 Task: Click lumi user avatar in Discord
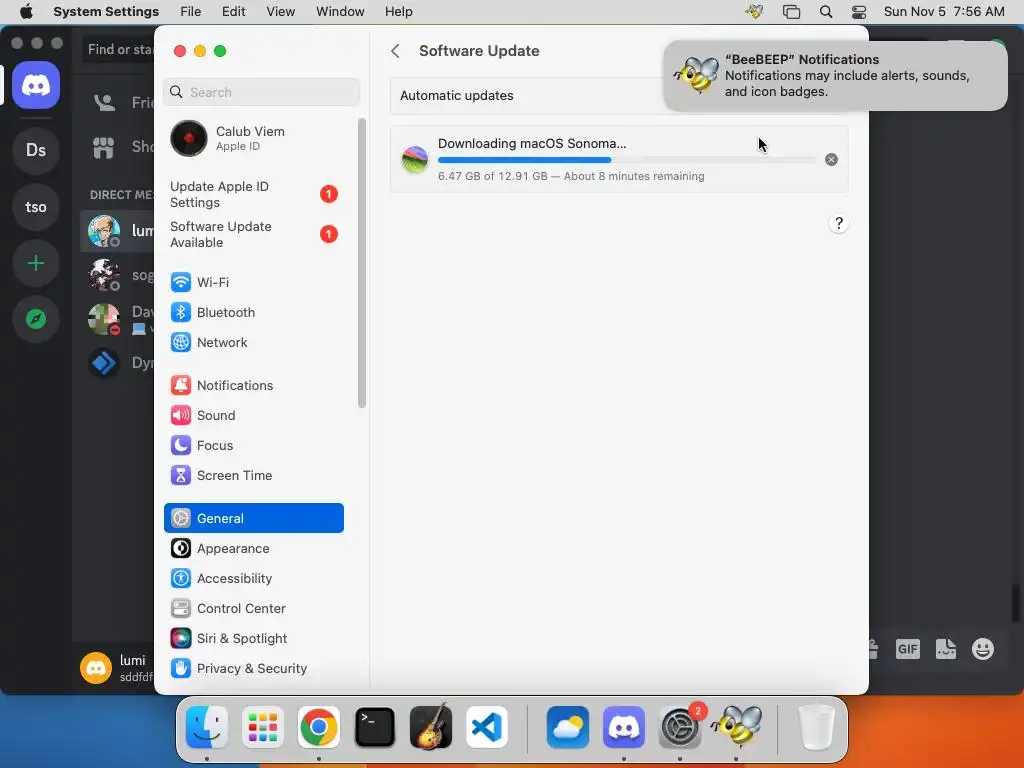pos(96,668)
